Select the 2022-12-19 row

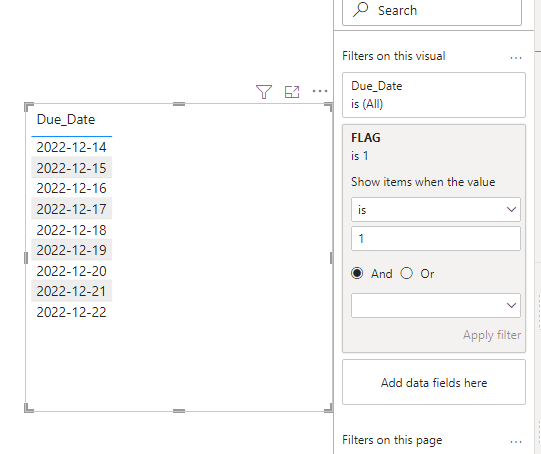(x=71, y=250)
